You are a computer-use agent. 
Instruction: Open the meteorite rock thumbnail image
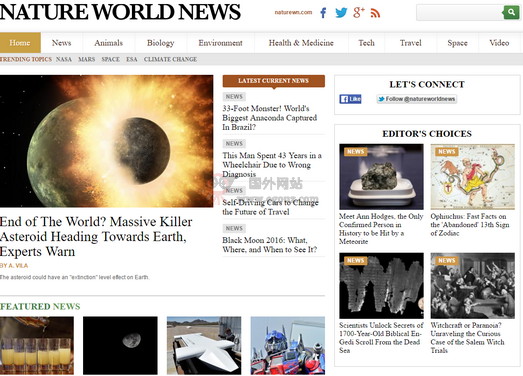point(381,177)
